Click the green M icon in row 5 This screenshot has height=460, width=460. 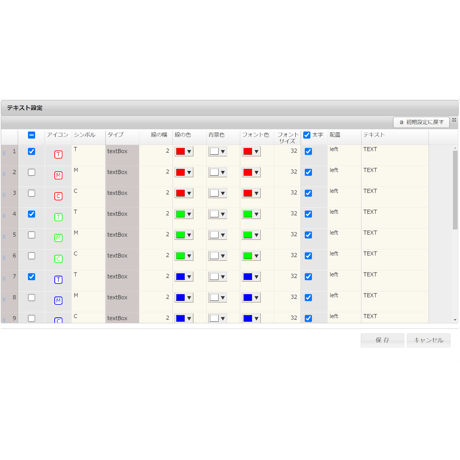[58, 238]
